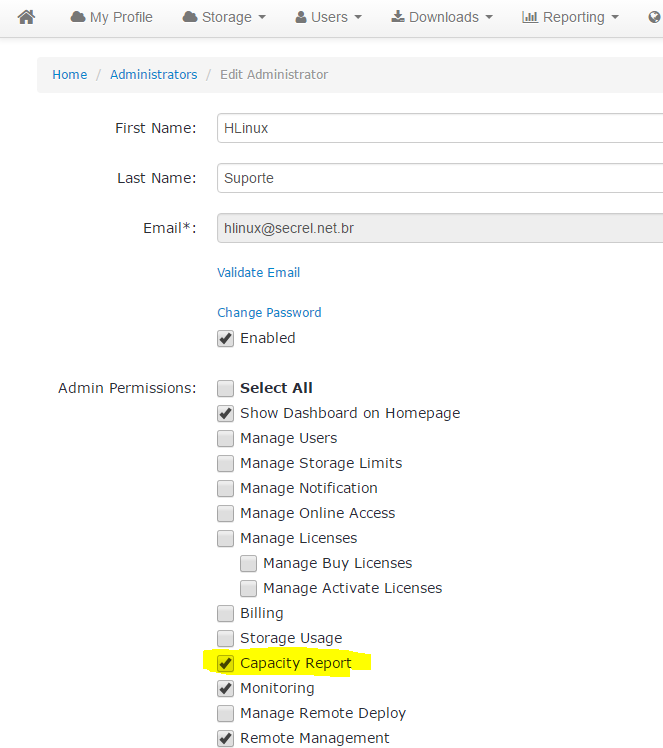Focus the First Name field
Image resolution: width=663 pixels, height=748 pixels.
pos(440,128)
